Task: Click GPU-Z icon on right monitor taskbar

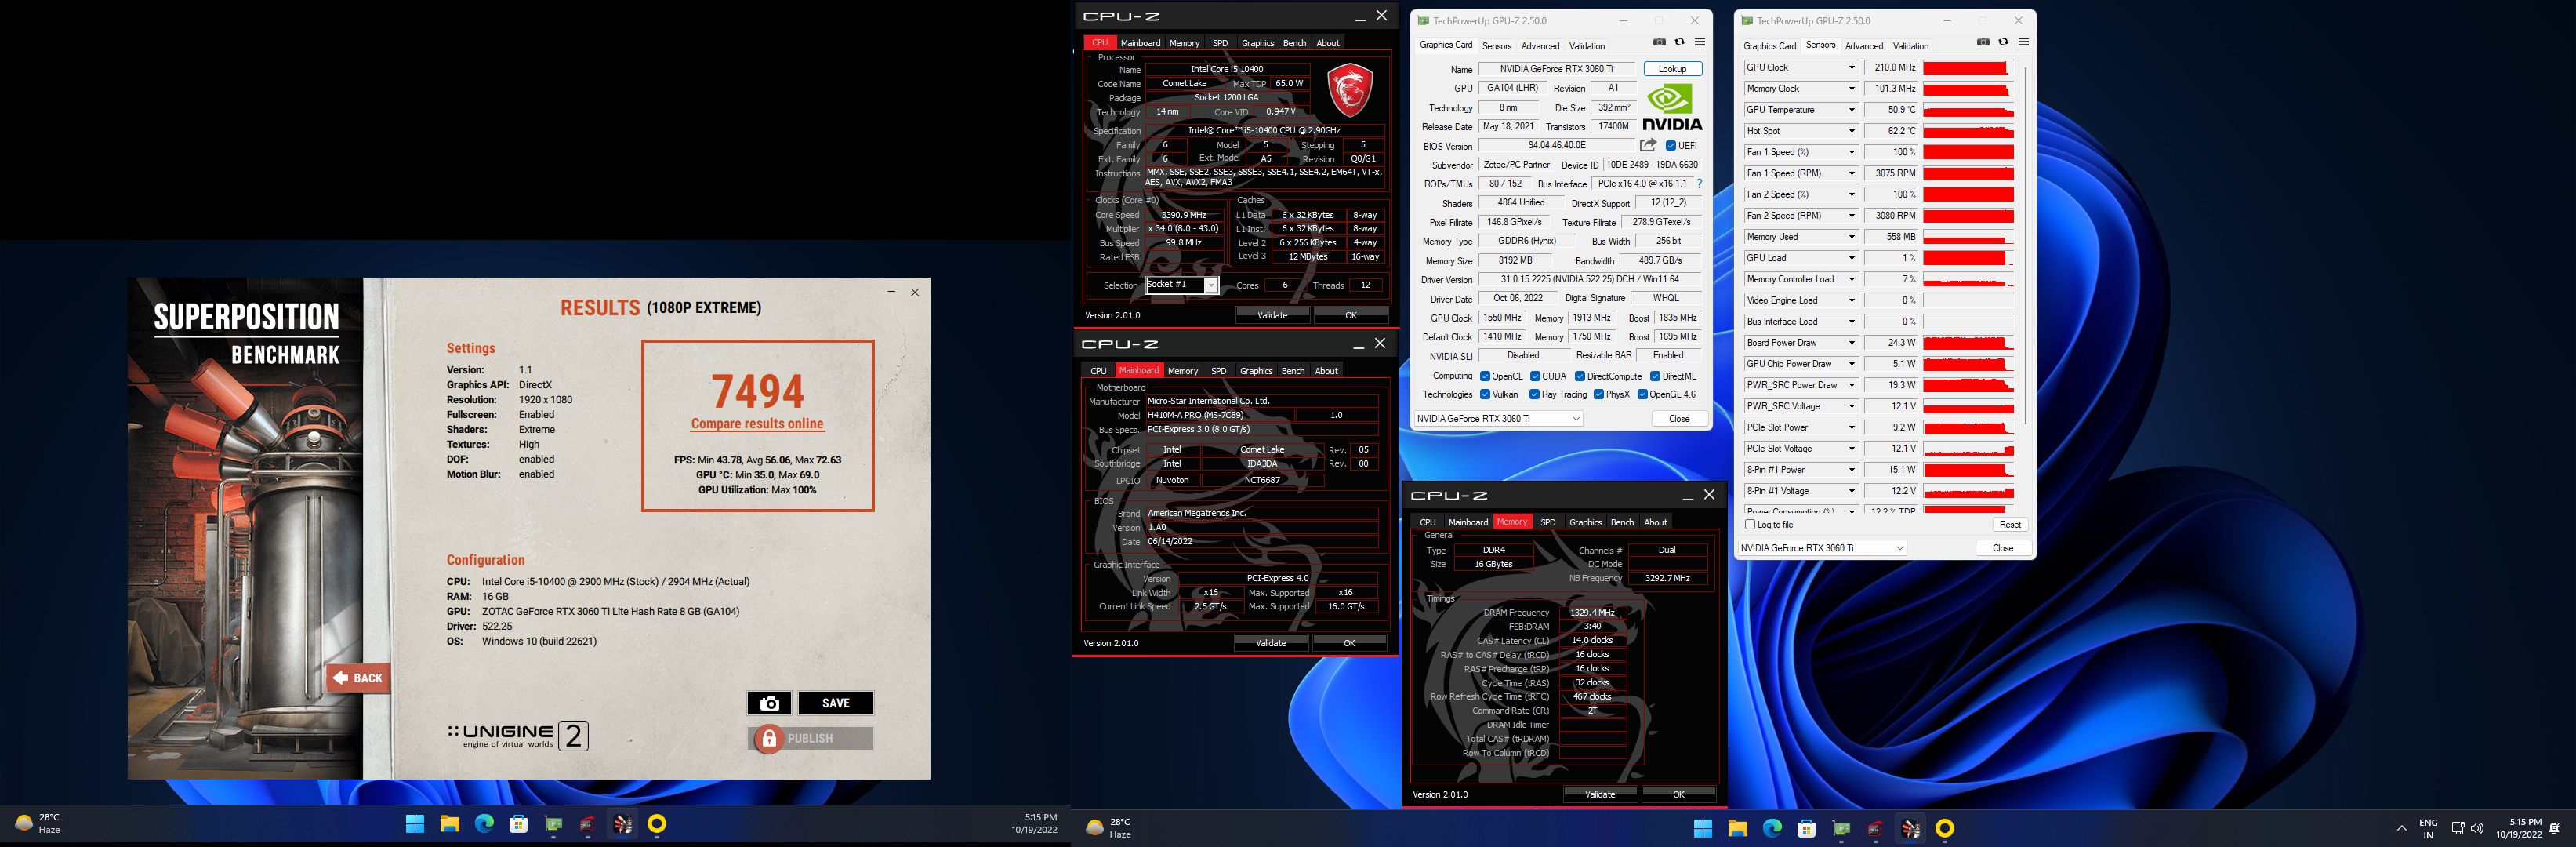Action: (x=1841, y=828)
